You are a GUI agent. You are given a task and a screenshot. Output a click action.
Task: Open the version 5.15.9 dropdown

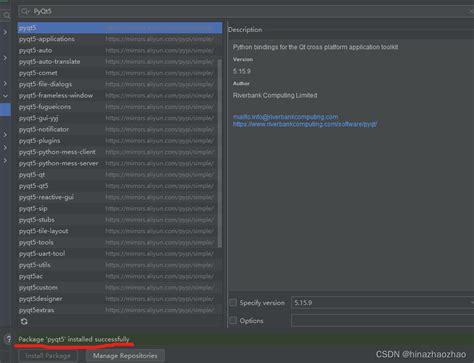click(x=383, y=303)
